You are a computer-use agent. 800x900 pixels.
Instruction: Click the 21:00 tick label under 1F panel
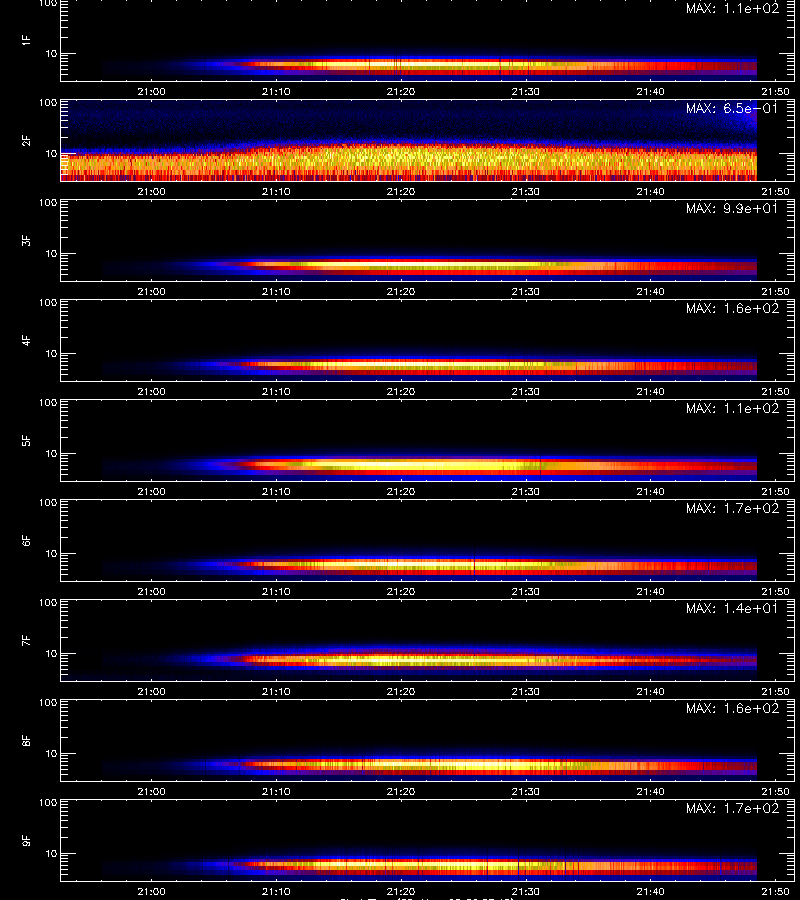(x=152, y=92)
